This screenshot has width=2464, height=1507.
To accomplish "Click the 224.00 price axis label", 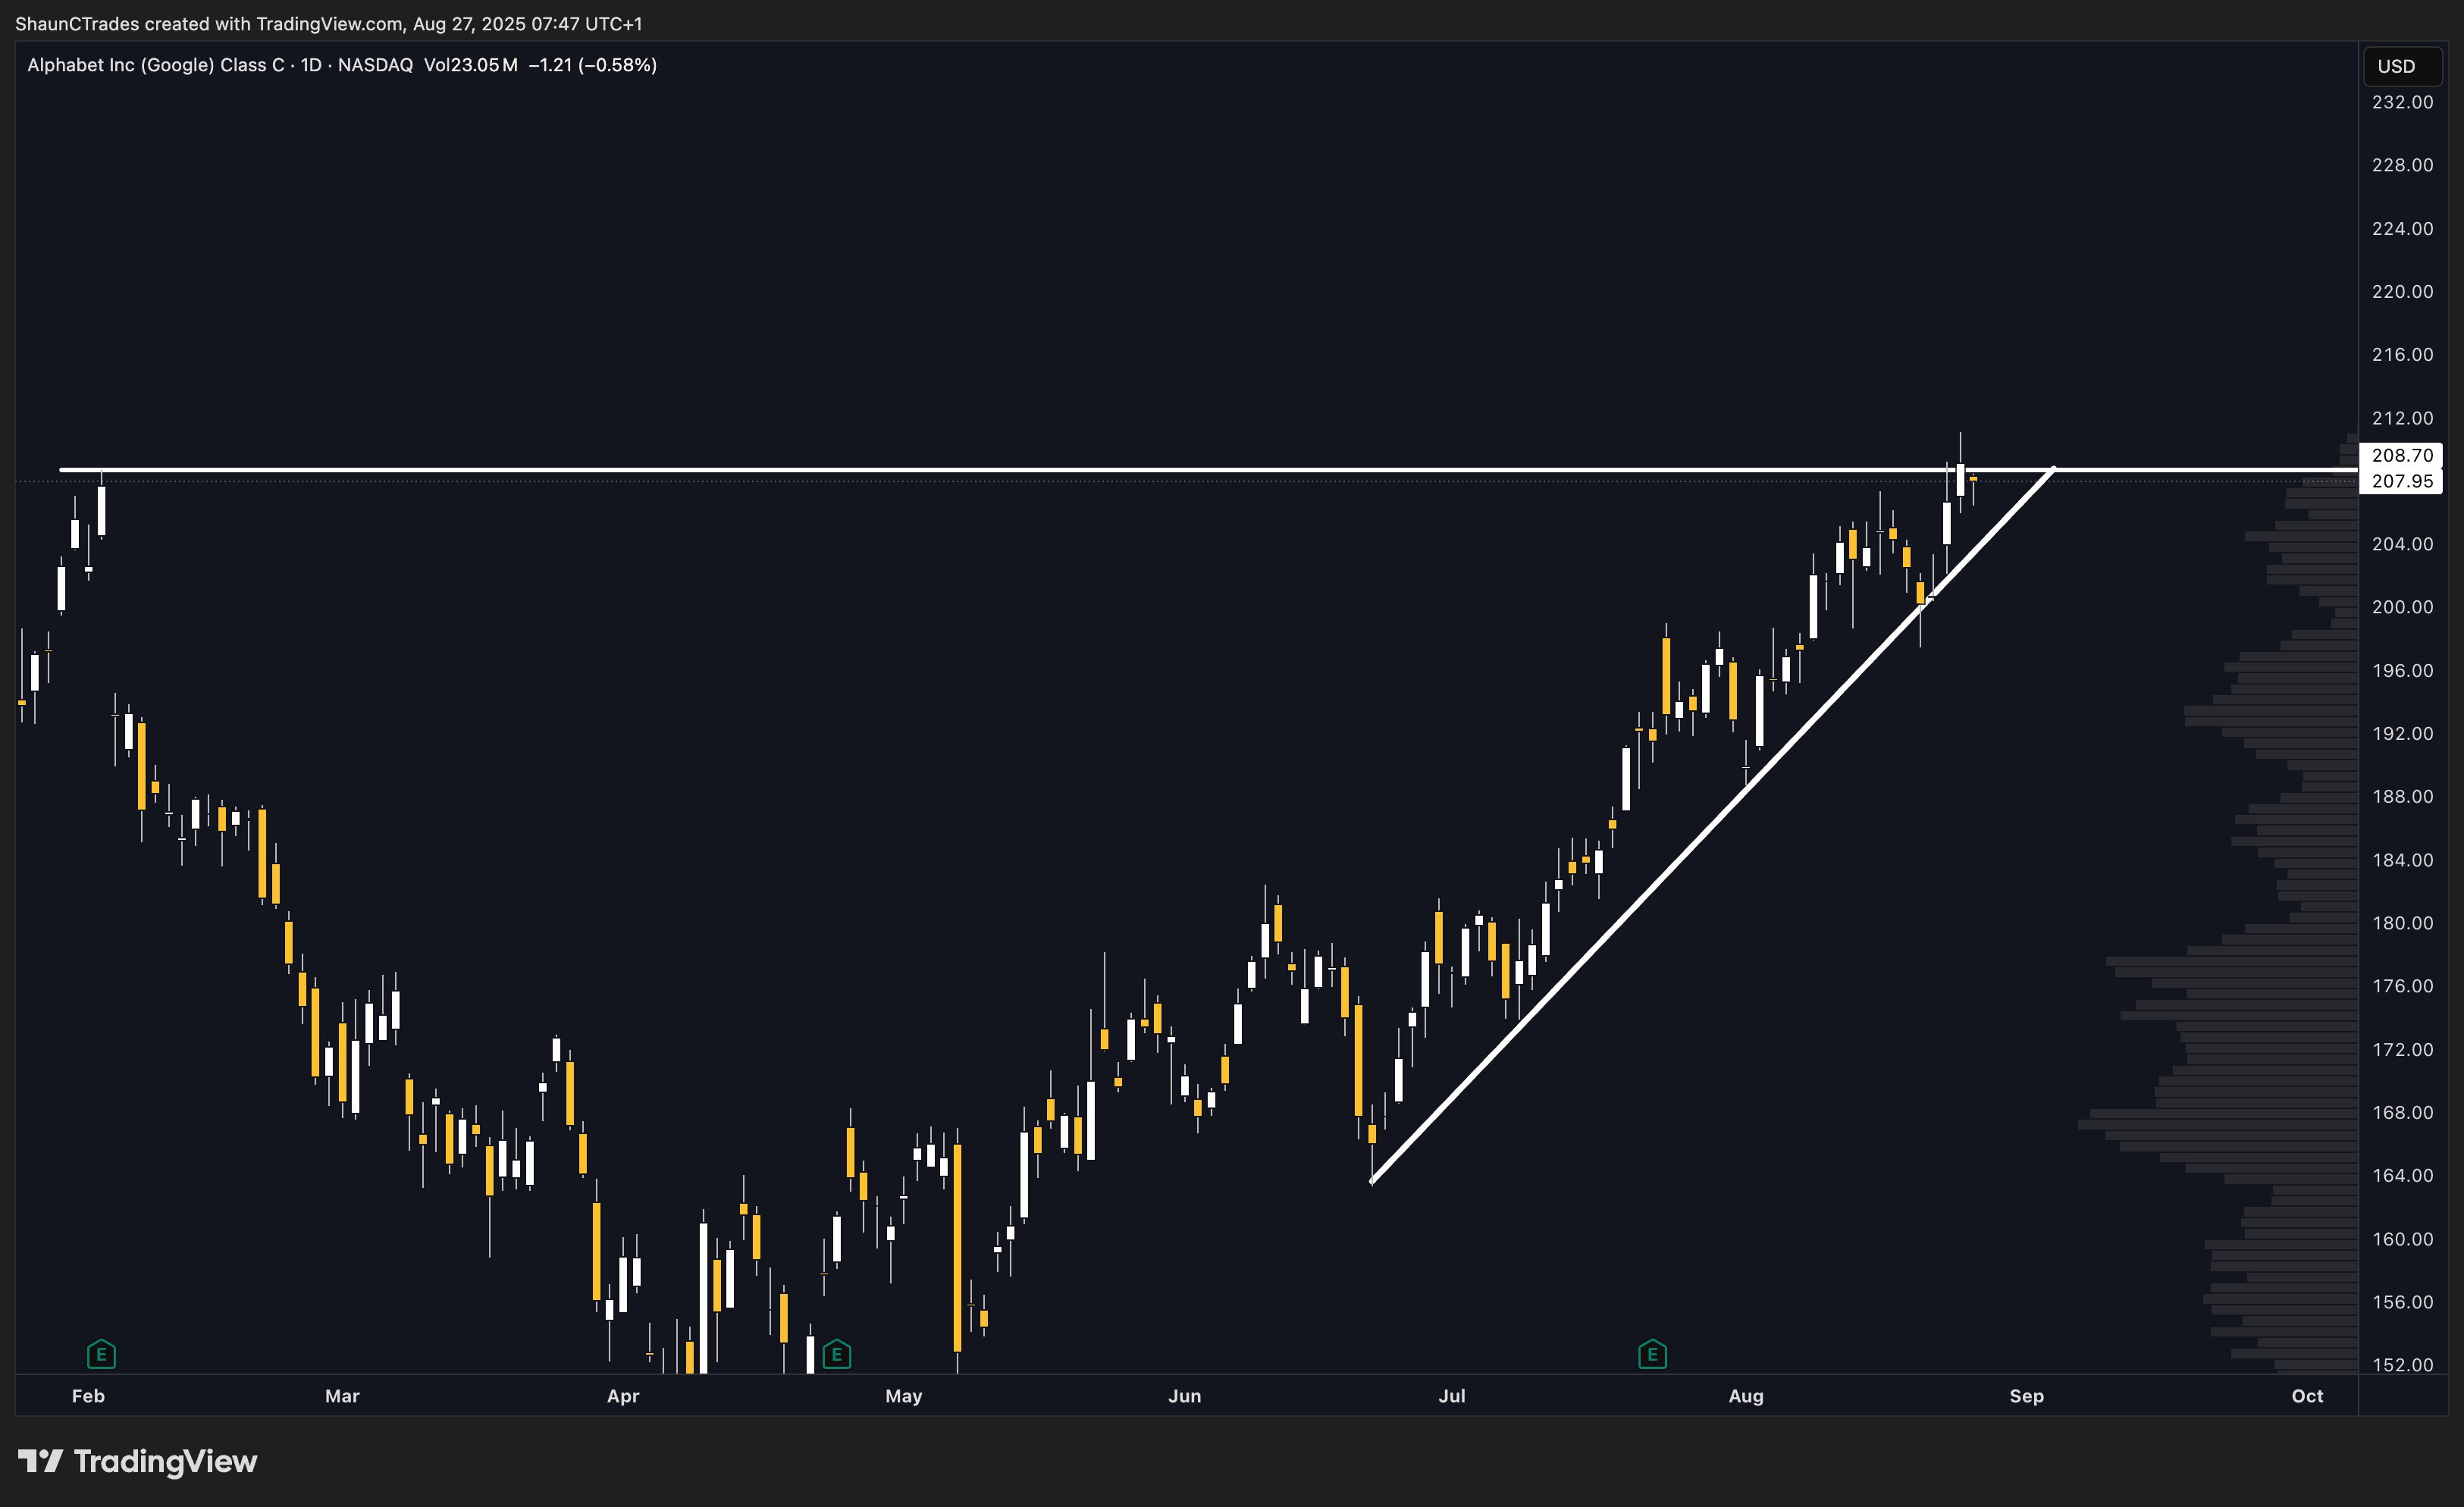I will pyautogui.click(x=2403, y=228).
